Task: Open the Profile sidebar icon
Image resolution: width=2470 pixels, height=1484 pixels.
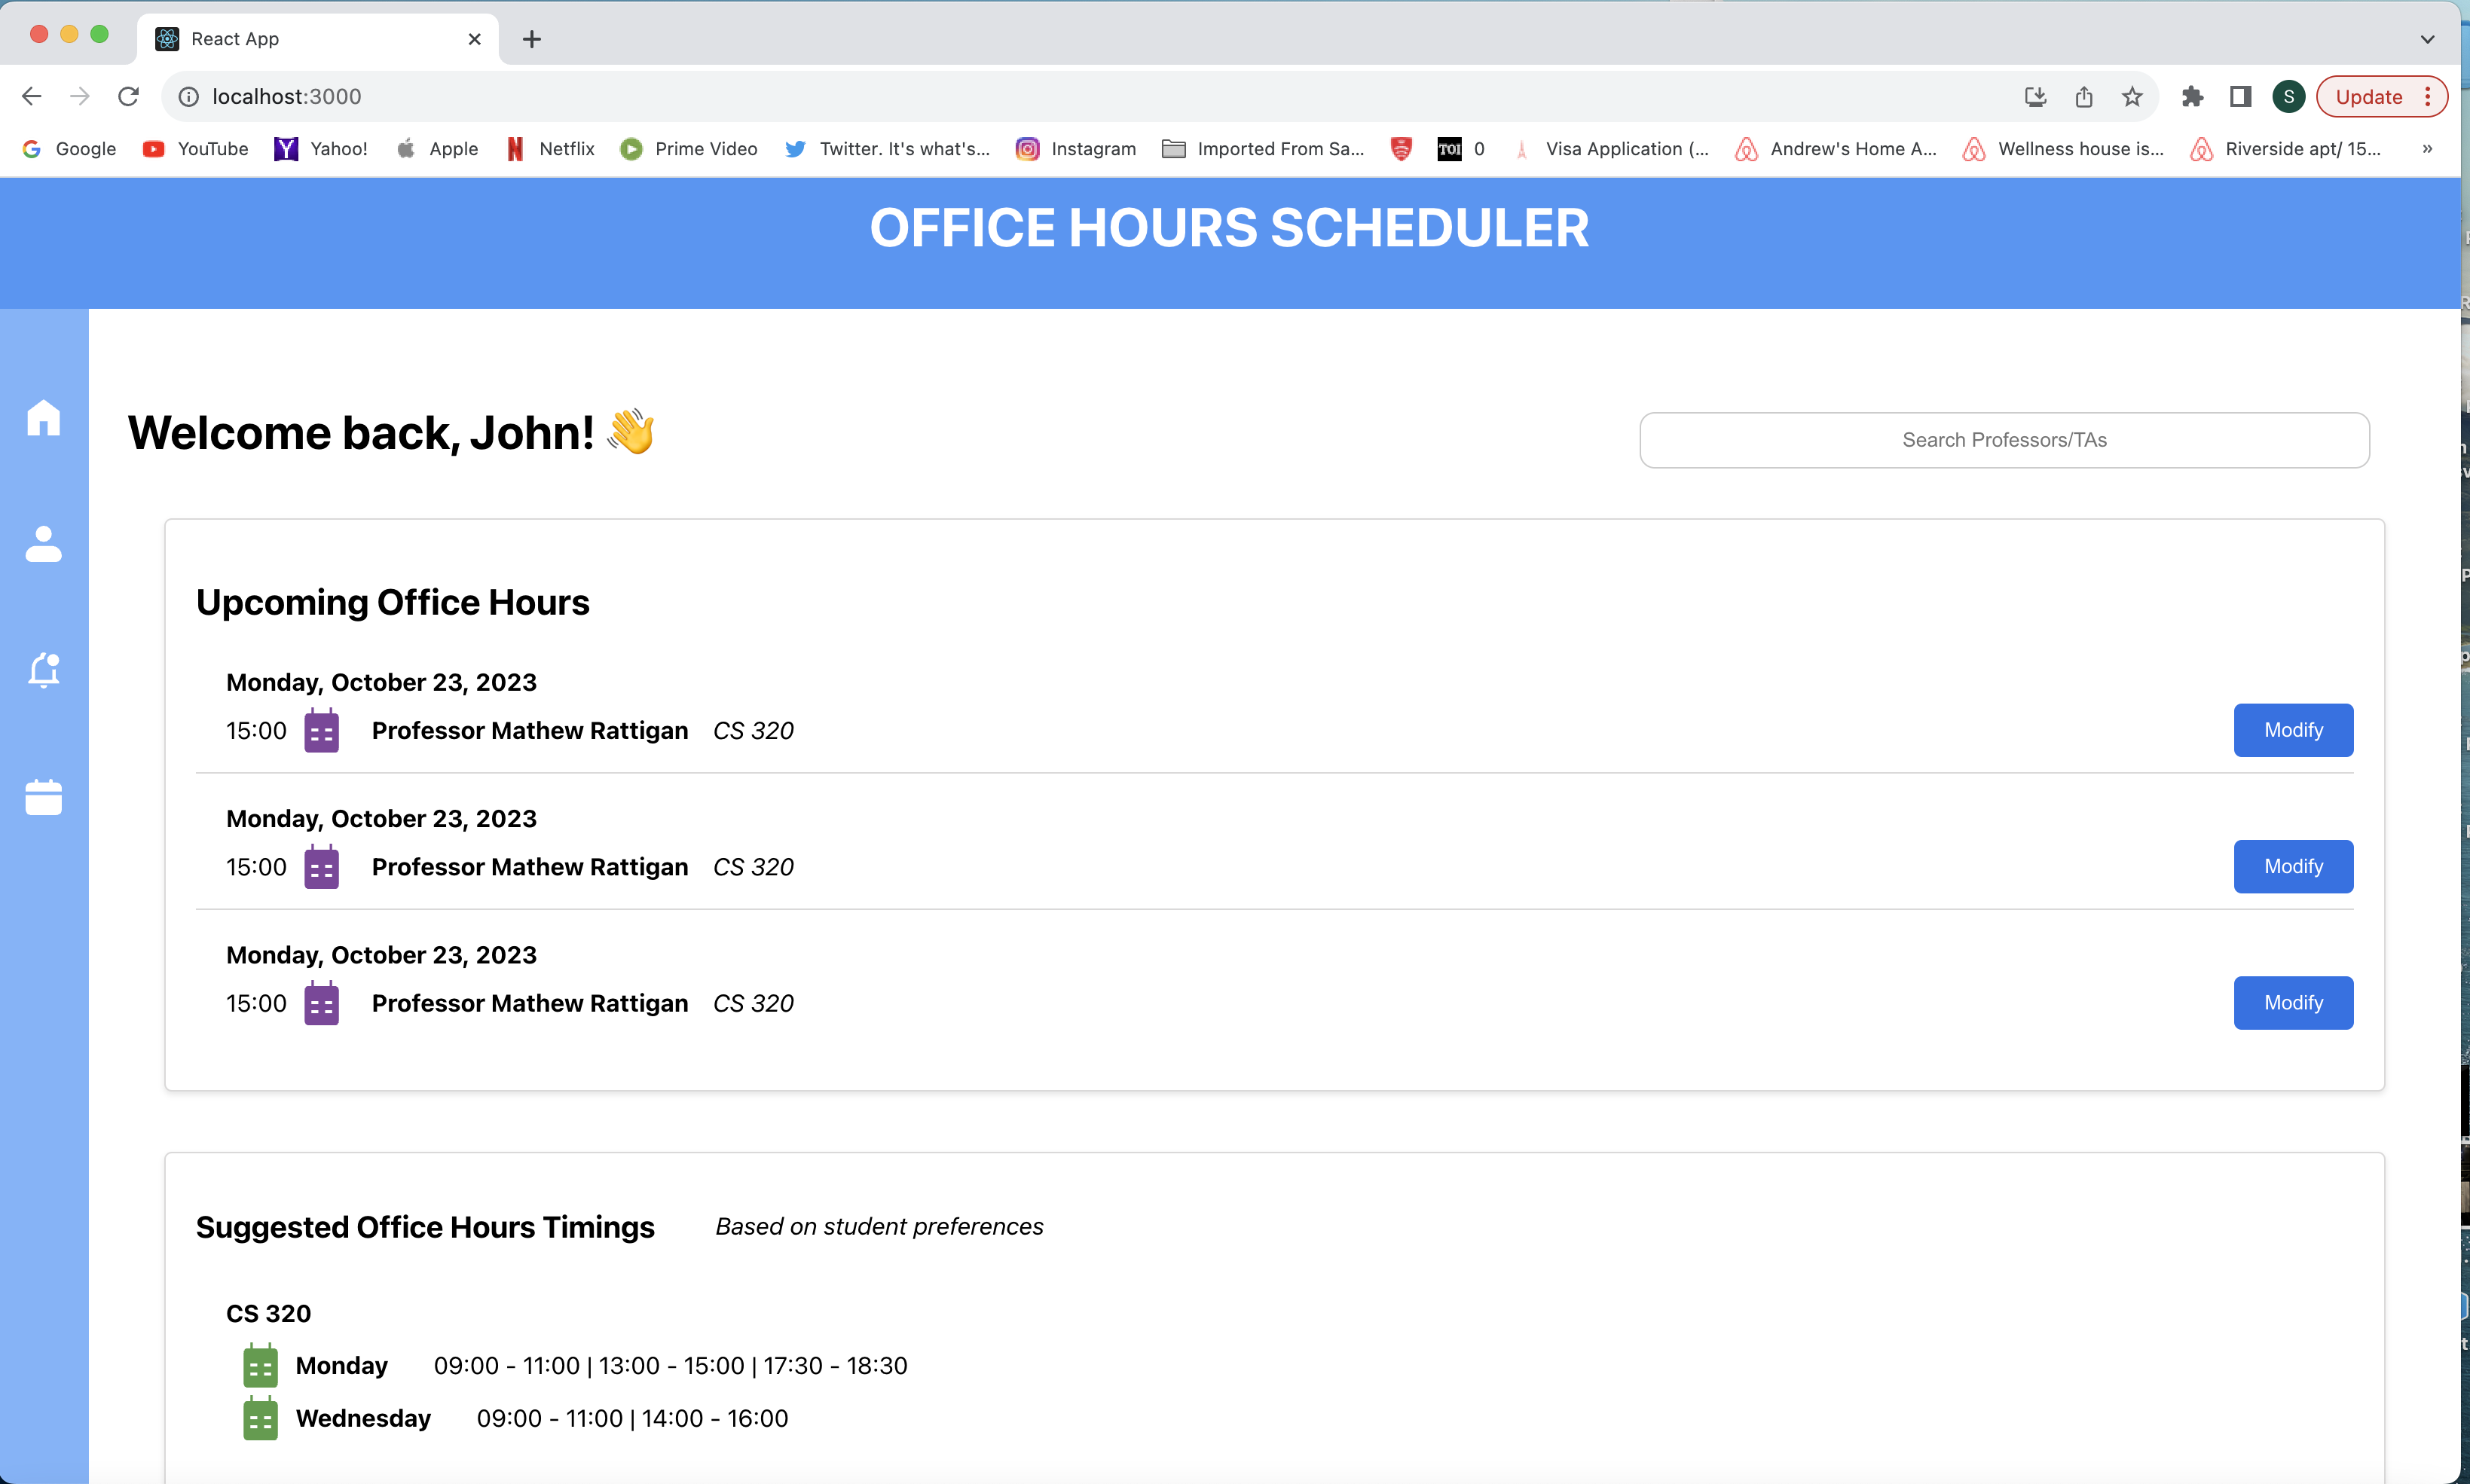Action: point(43,544)
